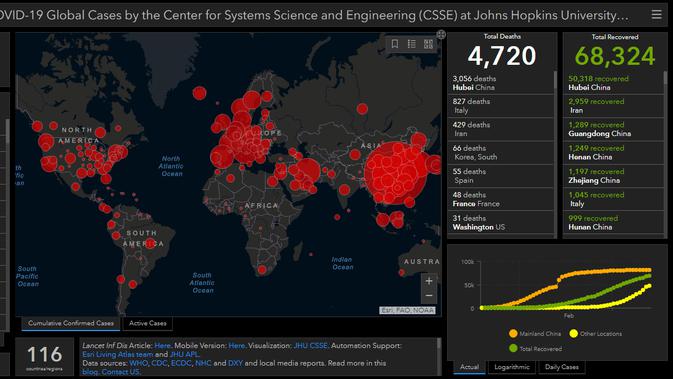673x379 pixels.
Task: Open the NHC data source link
Action: point(203,363)
